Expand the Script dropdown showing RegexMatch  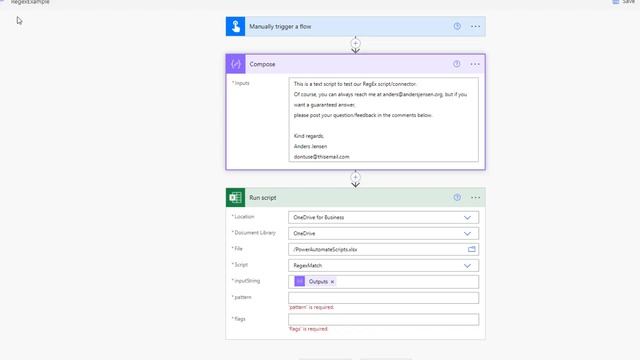coord(467,266)
